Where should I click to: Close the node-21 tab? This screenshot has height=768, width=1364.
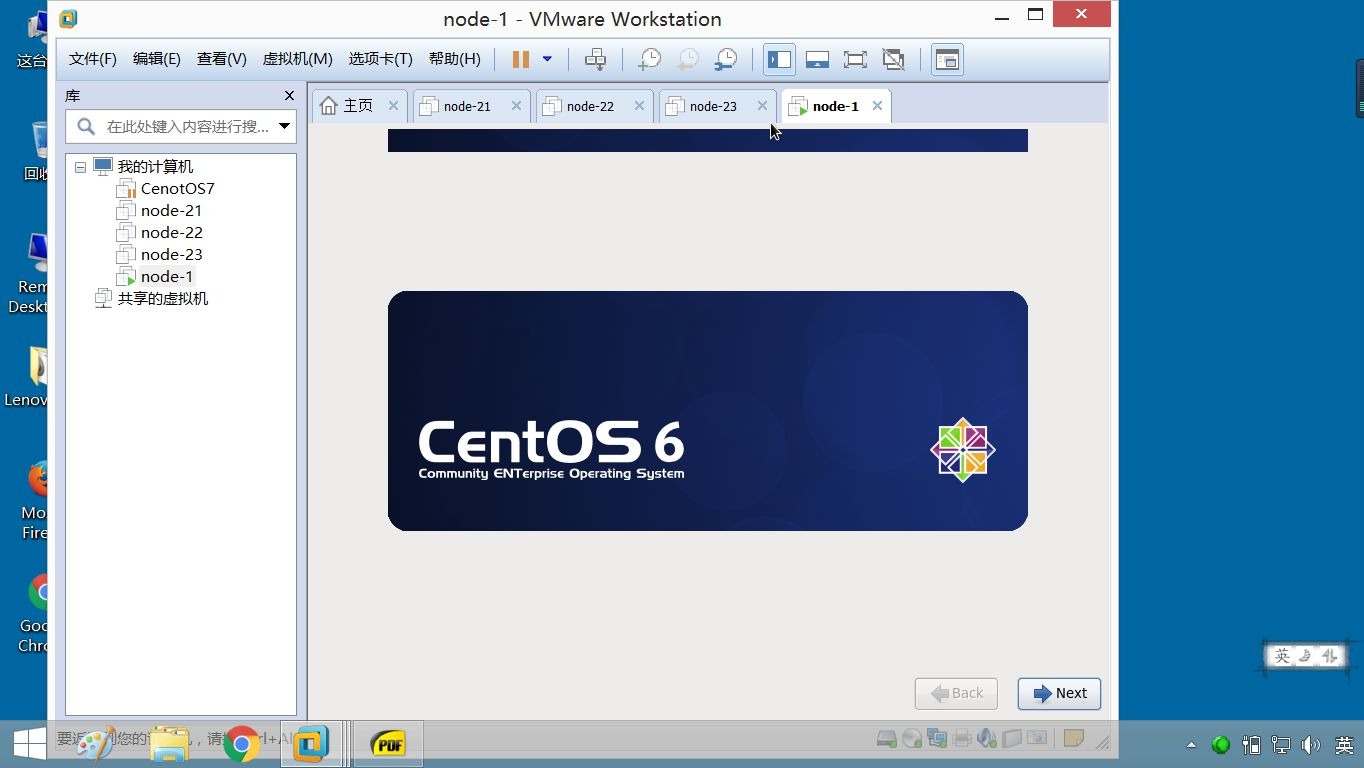516,106
